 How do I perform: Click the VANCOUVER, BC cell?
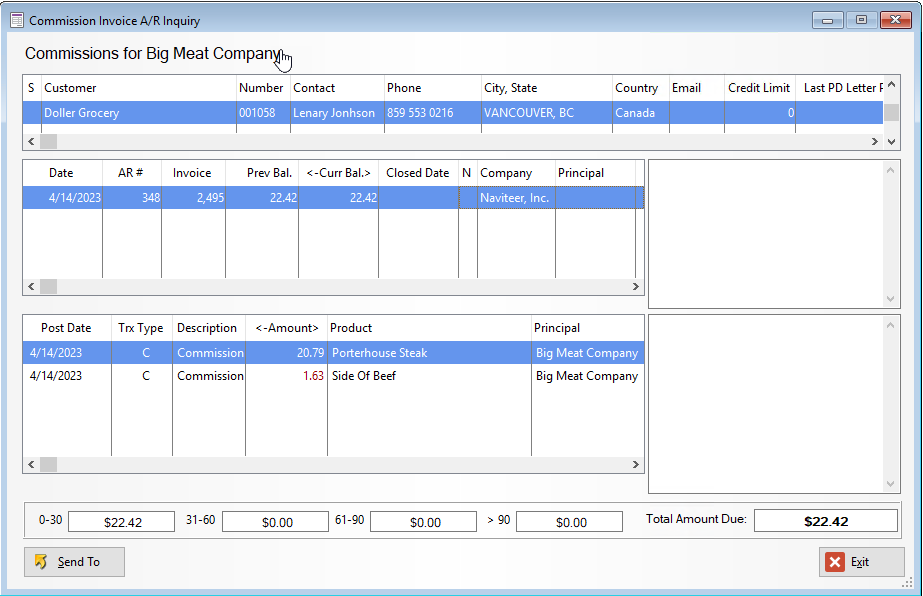pos(547,112)
